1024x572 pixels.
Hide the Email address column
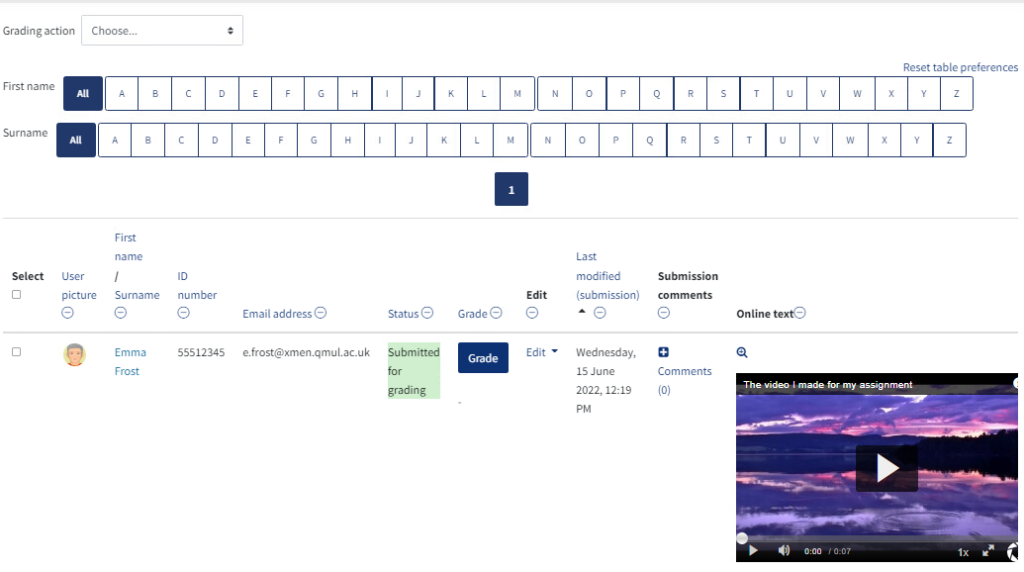pyautogui.click(x=321, y=313)
